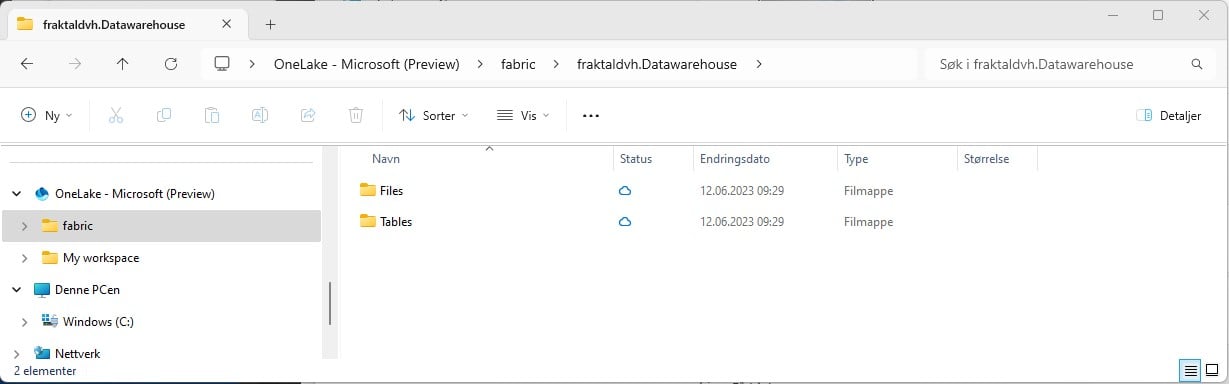Click the paste clipboard icon

click(x=212, y=115)
